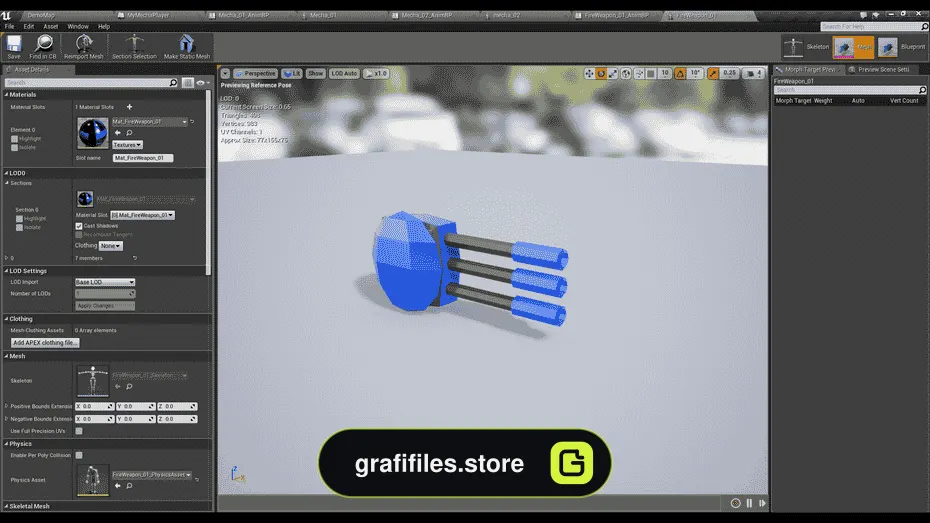Open Asset Details view options eye dropdown

(203, 83)
